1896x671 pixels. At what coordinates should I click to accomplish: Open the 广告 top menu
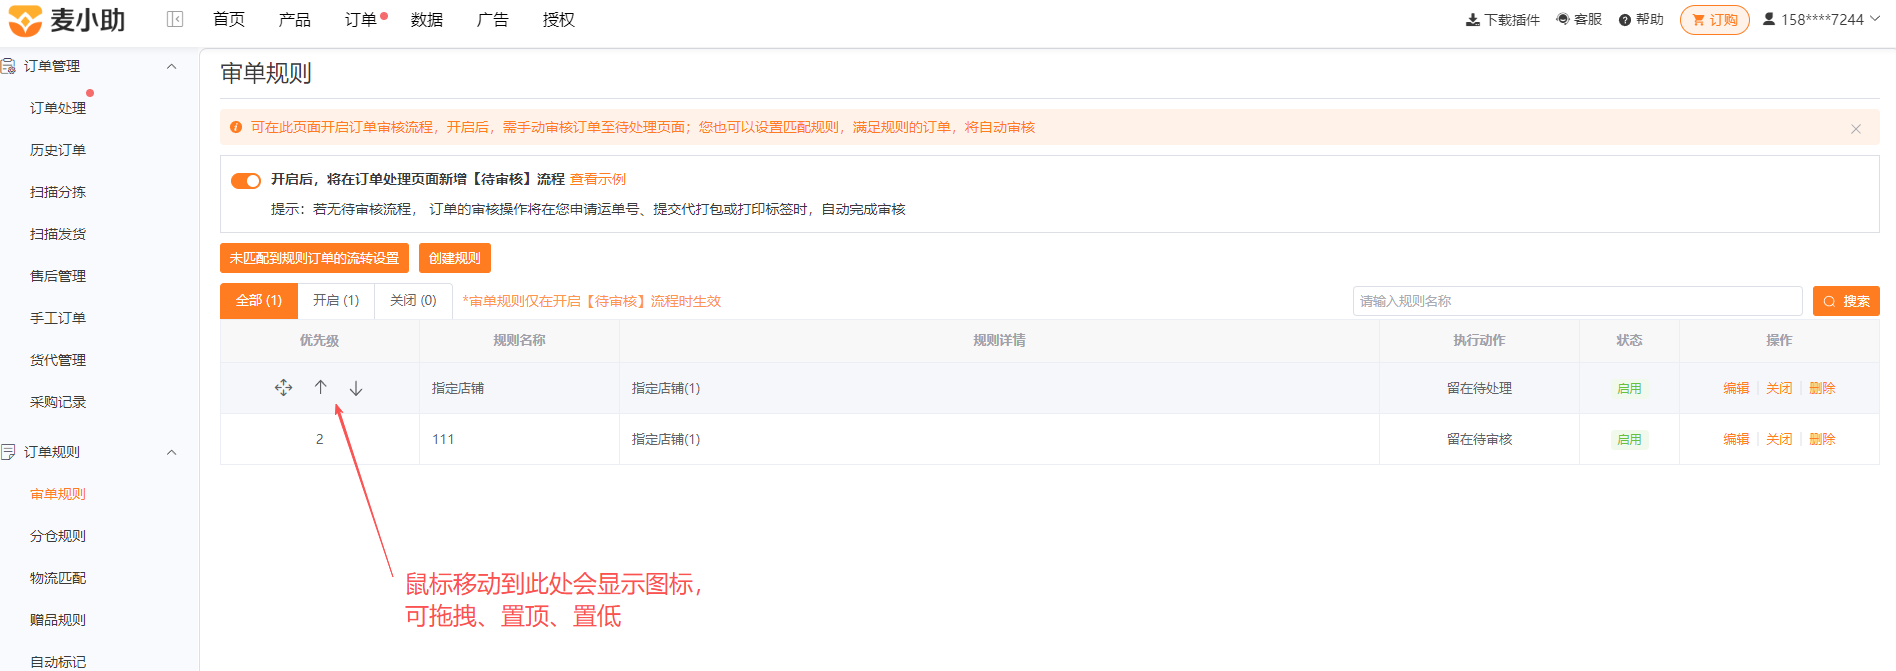coord(493,19)
